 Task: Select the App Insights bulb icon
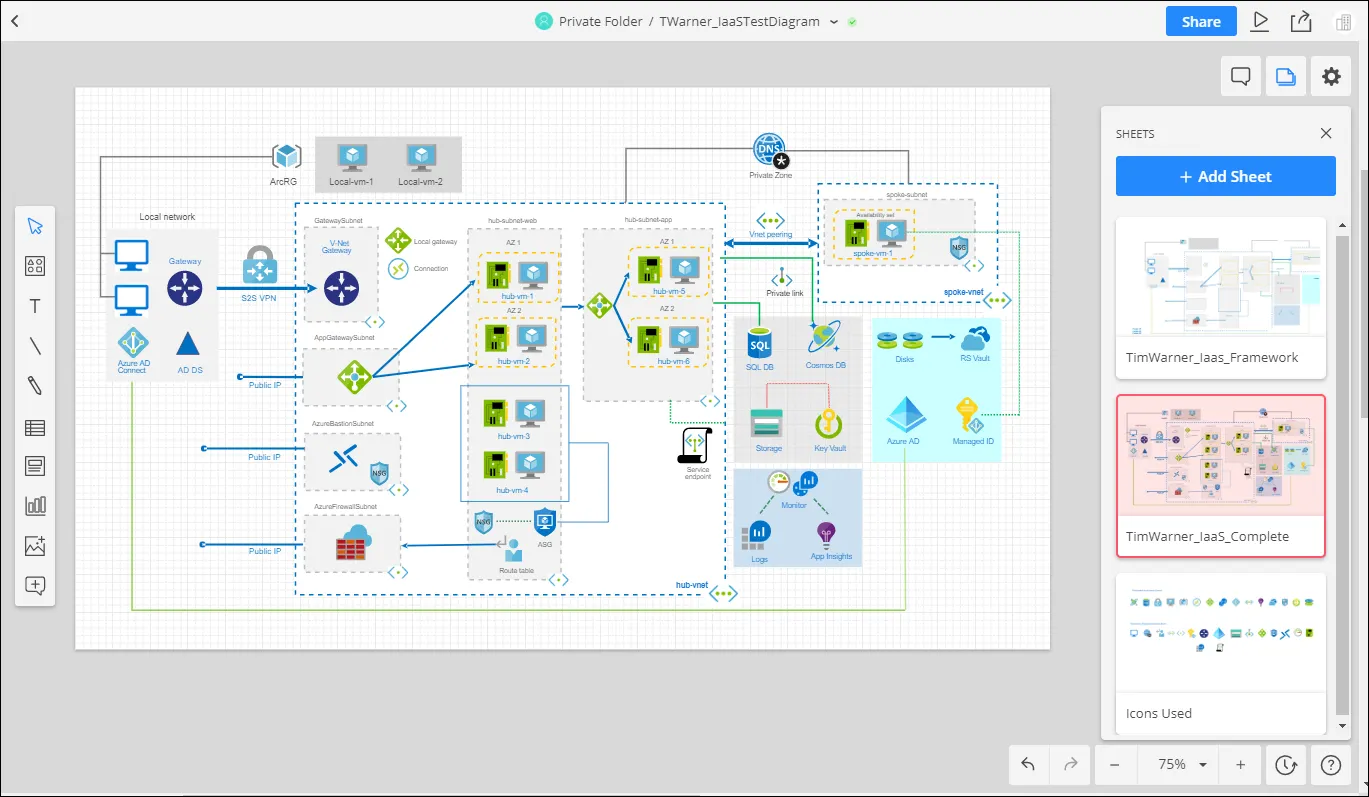(826, 533)
